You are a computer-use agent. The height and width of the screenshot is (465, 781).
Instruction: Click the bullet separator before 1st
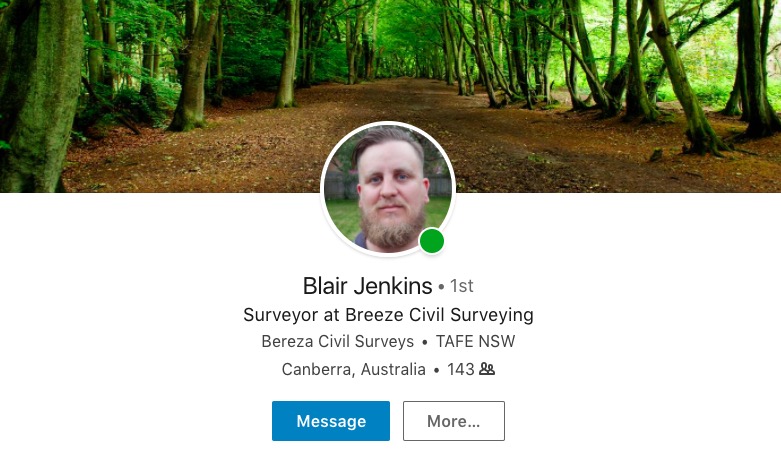(441, 287)
